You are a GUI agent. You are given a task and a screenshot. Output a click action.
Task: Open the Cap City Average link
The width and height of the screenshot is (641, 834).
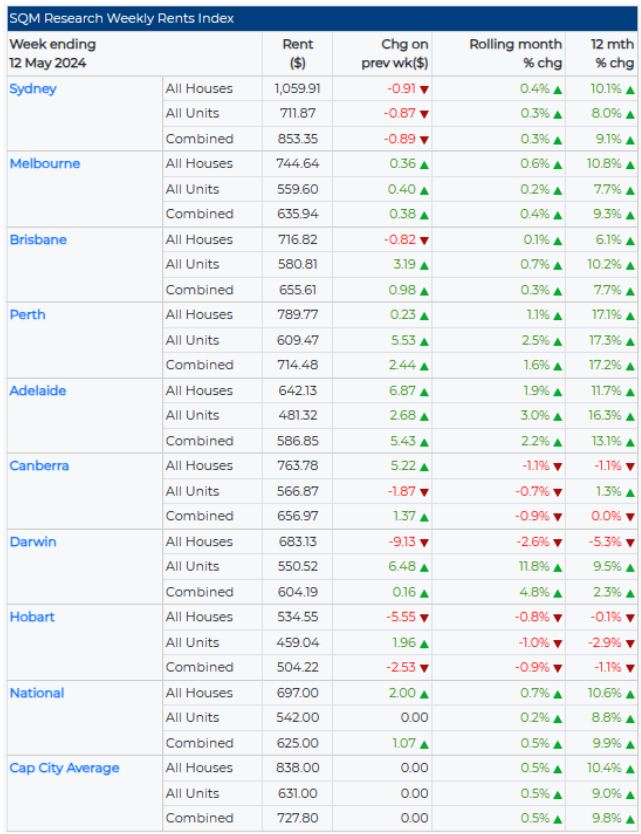(x=64, y=768)
